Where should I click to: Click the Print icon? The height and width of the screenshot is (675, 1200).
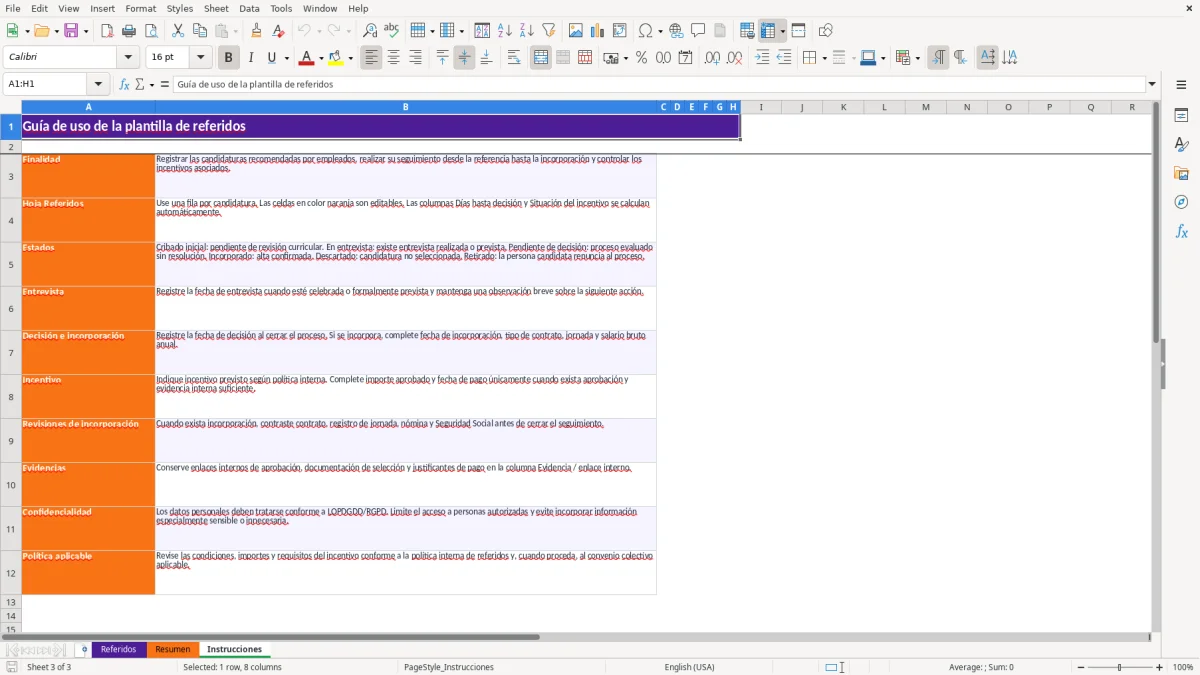tap(129, 31)
